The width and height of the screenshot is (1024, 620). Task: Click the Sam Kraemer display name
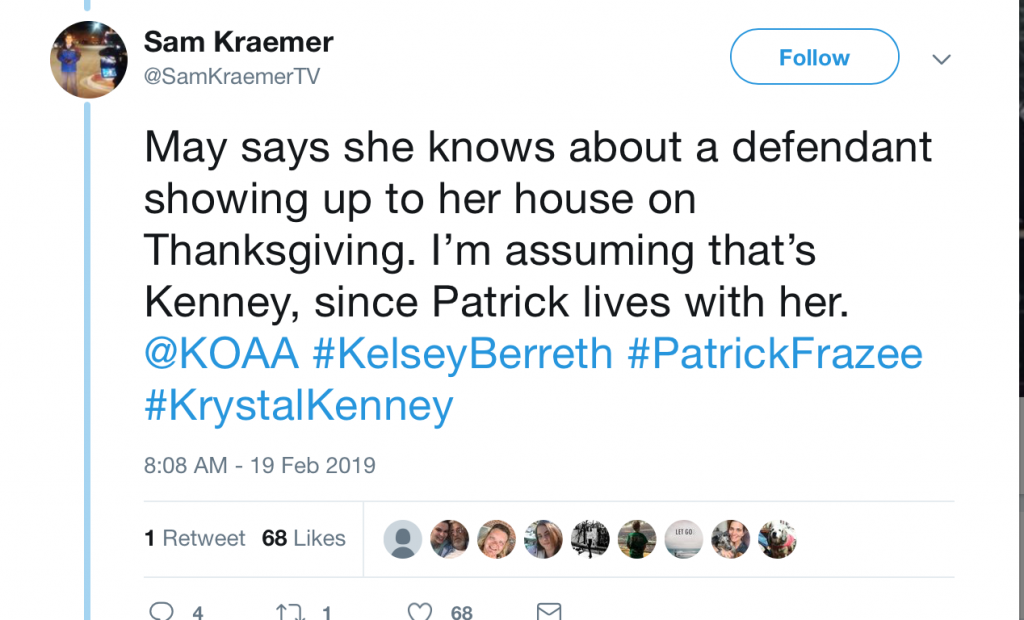(x=239, y=42)
